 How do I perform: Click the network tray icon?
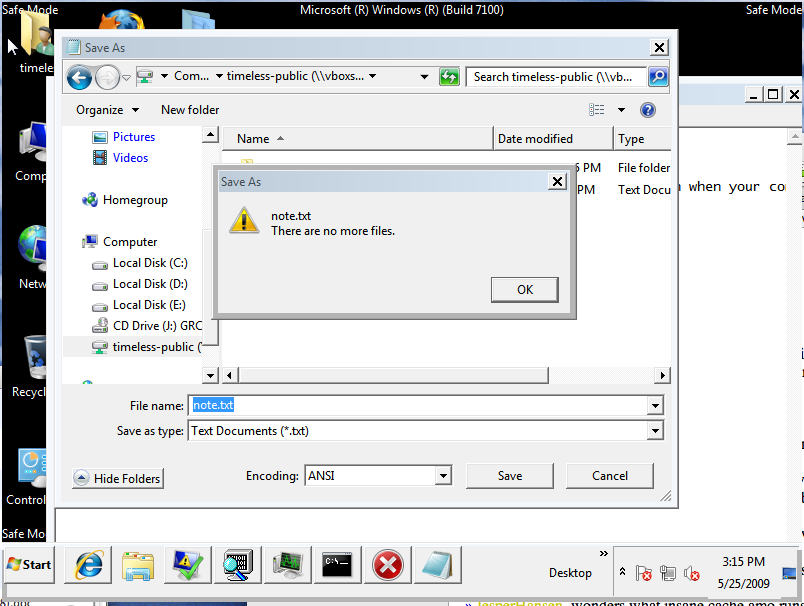668,573
